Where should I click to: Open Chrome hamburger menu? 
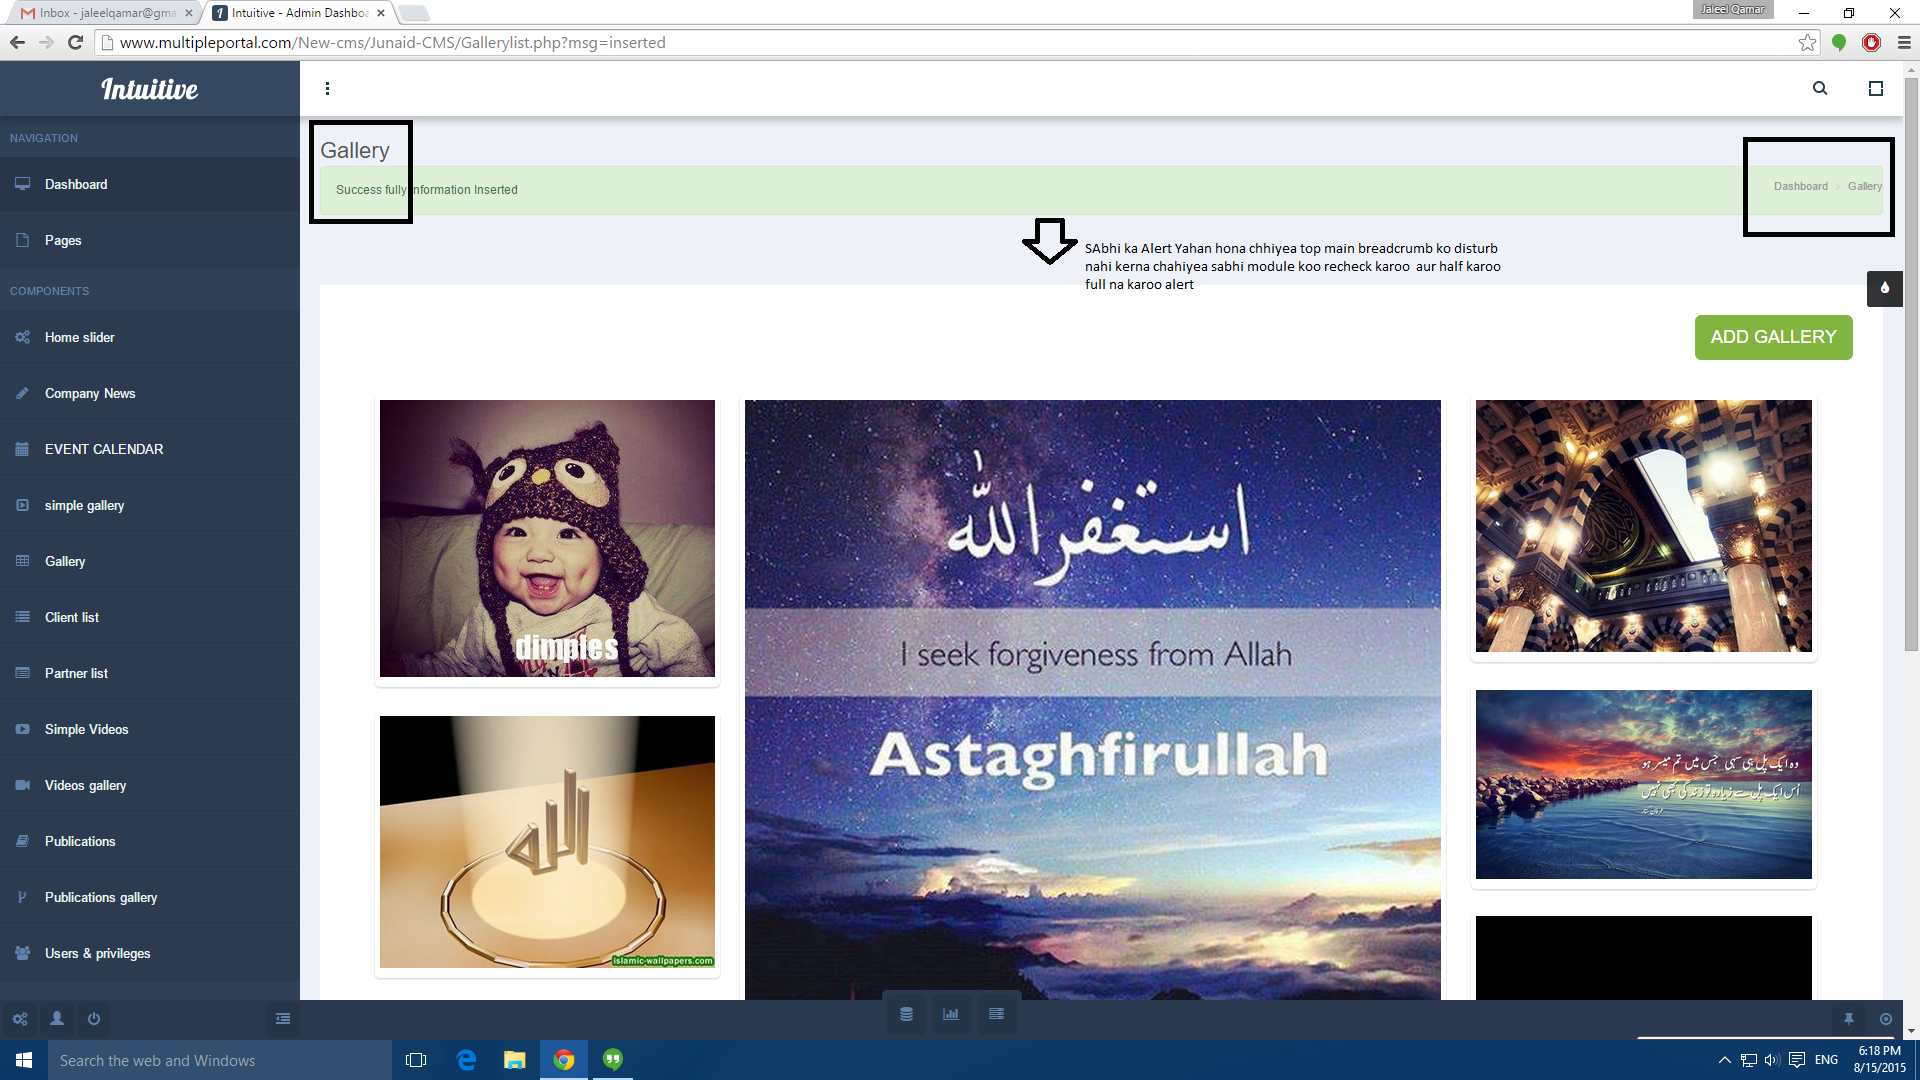[x=1904, y=42]
